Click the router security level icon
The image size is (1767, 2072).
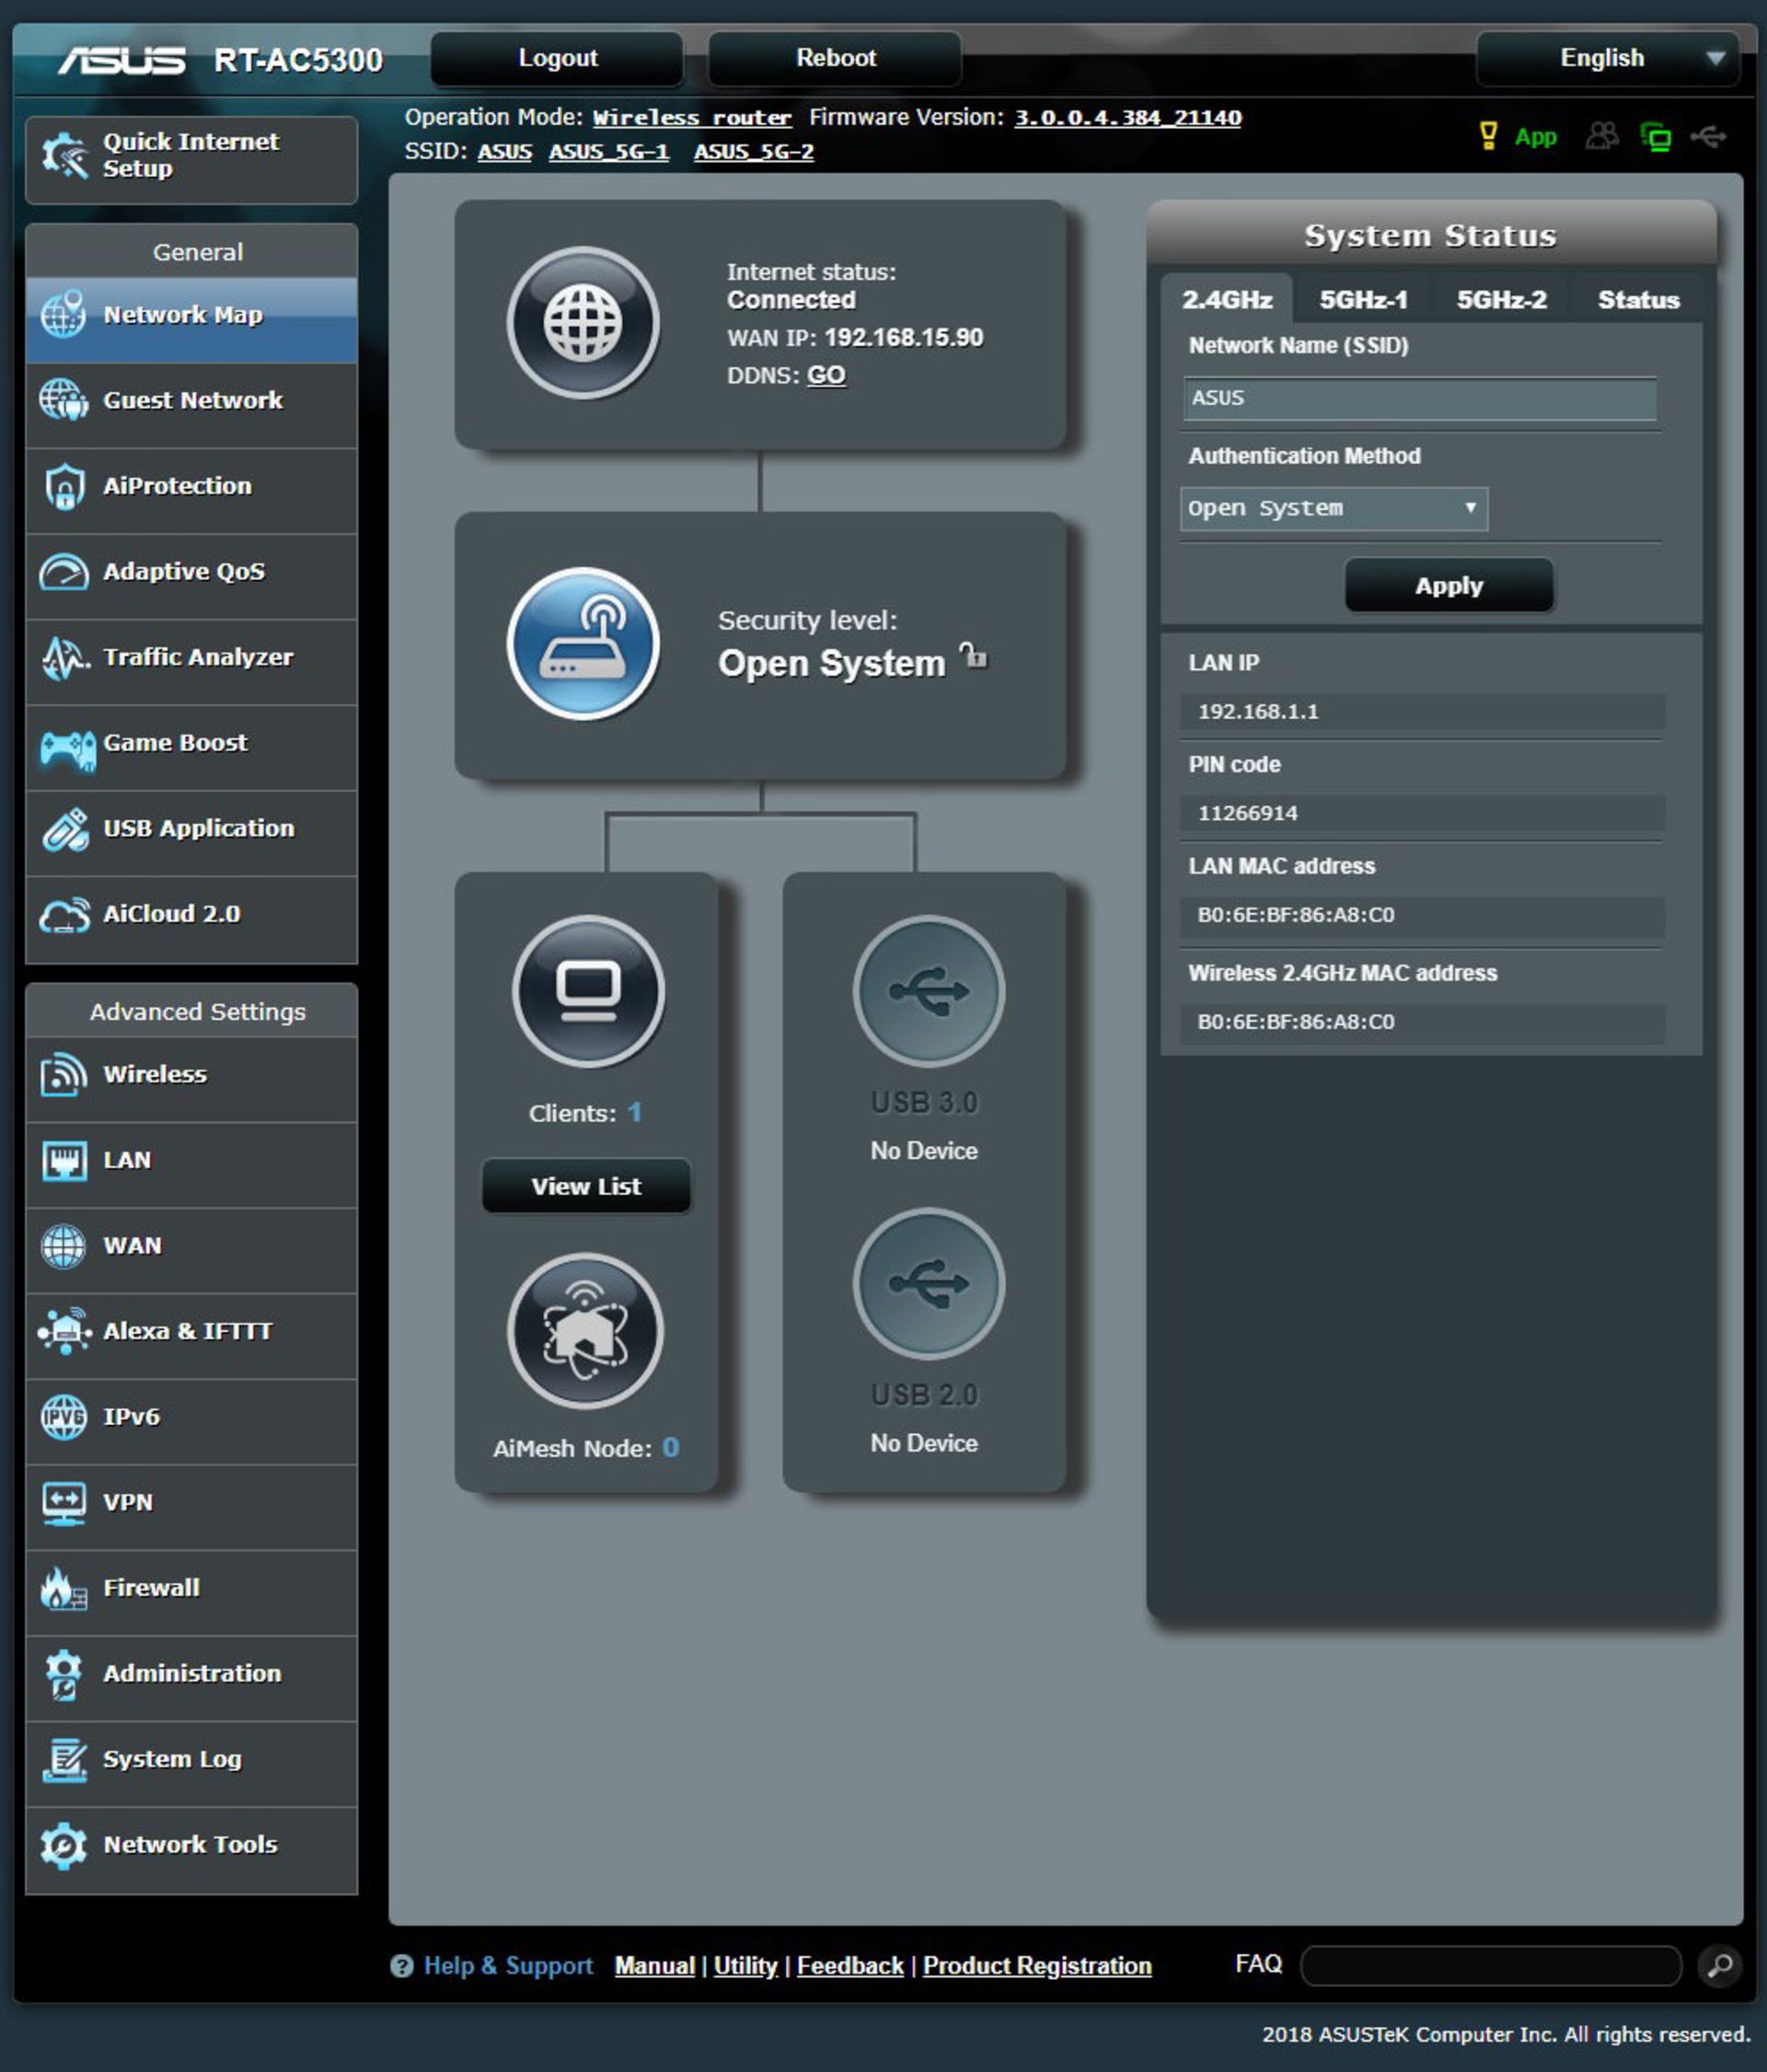click(x=582, y=643)
